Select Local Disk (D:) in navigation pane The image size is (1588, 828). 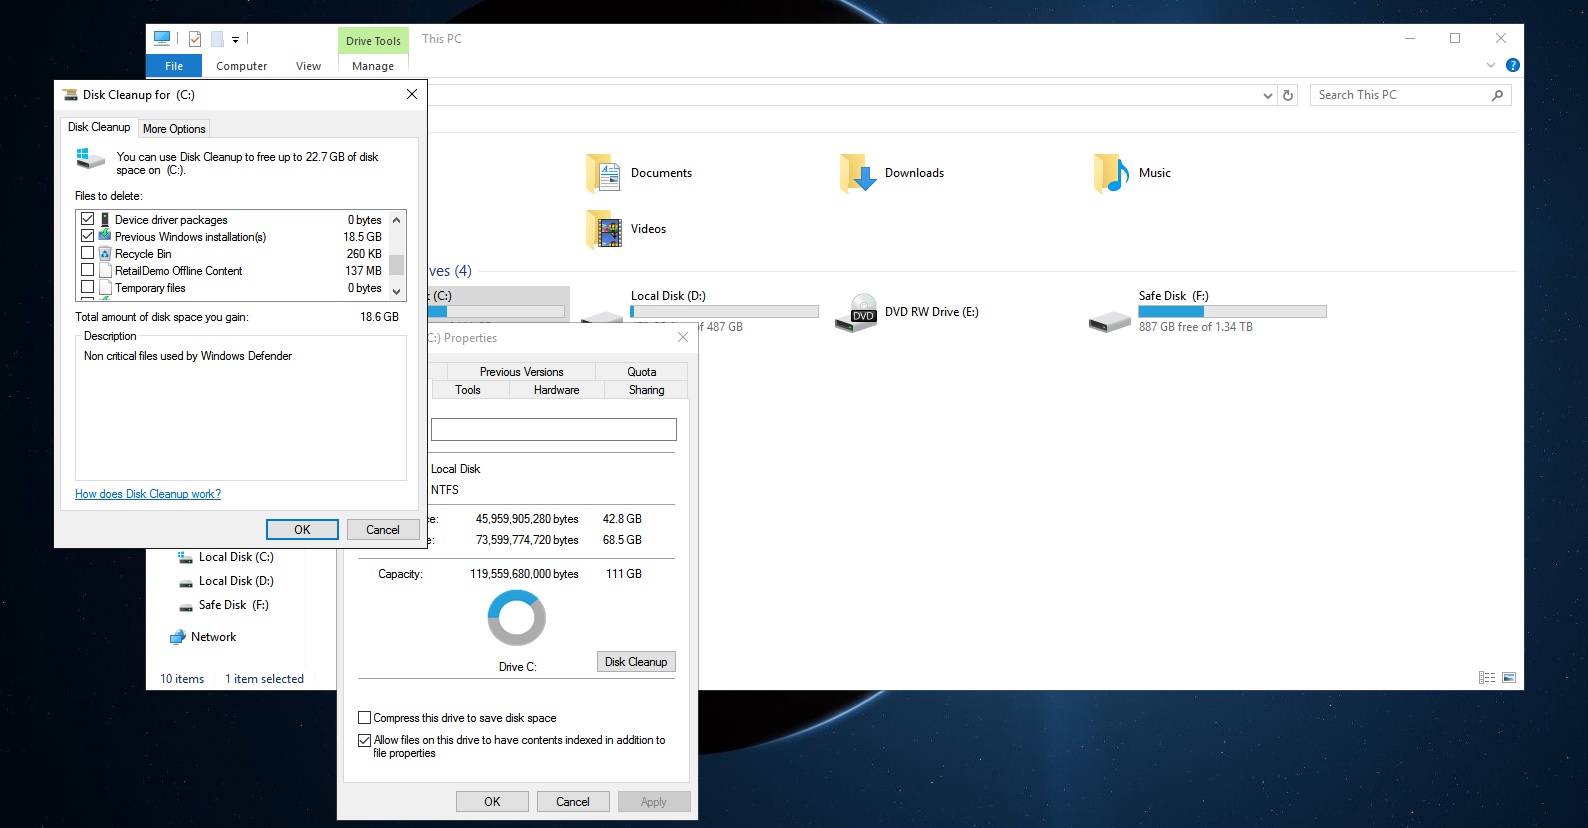[x=236, y=581]
